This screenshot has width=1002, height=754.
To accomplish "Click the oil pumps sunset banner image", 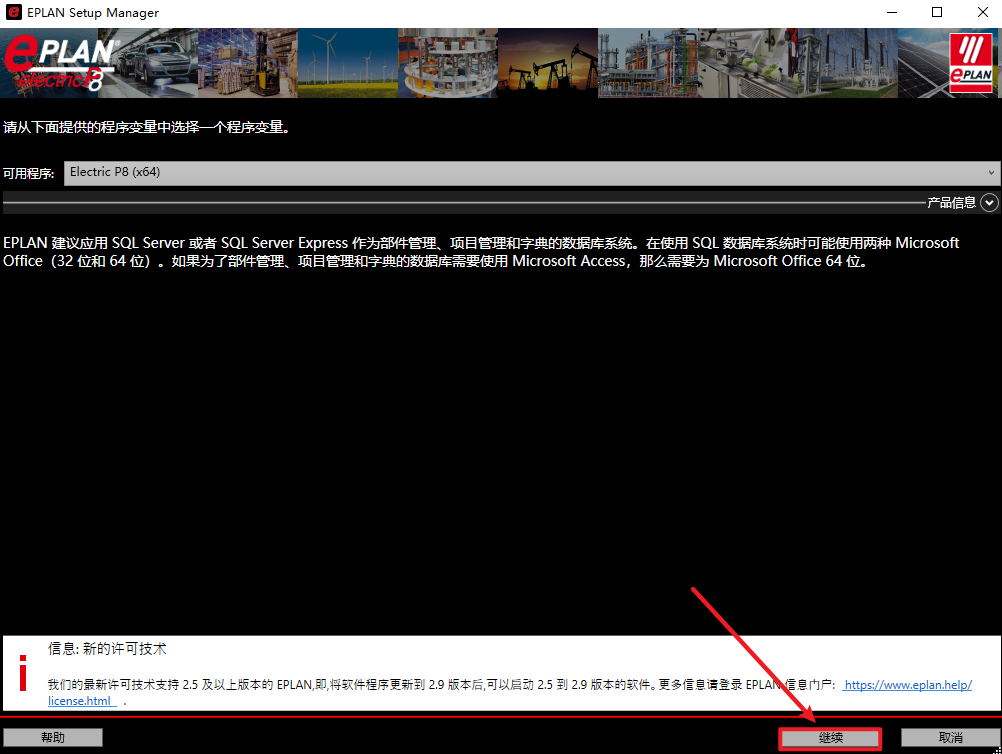I will pos(547,62).
